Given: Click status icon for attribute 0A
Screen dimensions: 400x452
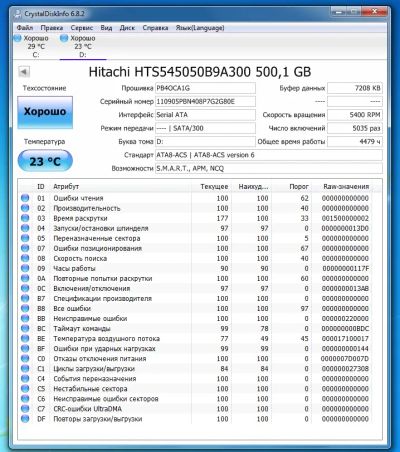Looking at the screenshot, I should point(25,278).
